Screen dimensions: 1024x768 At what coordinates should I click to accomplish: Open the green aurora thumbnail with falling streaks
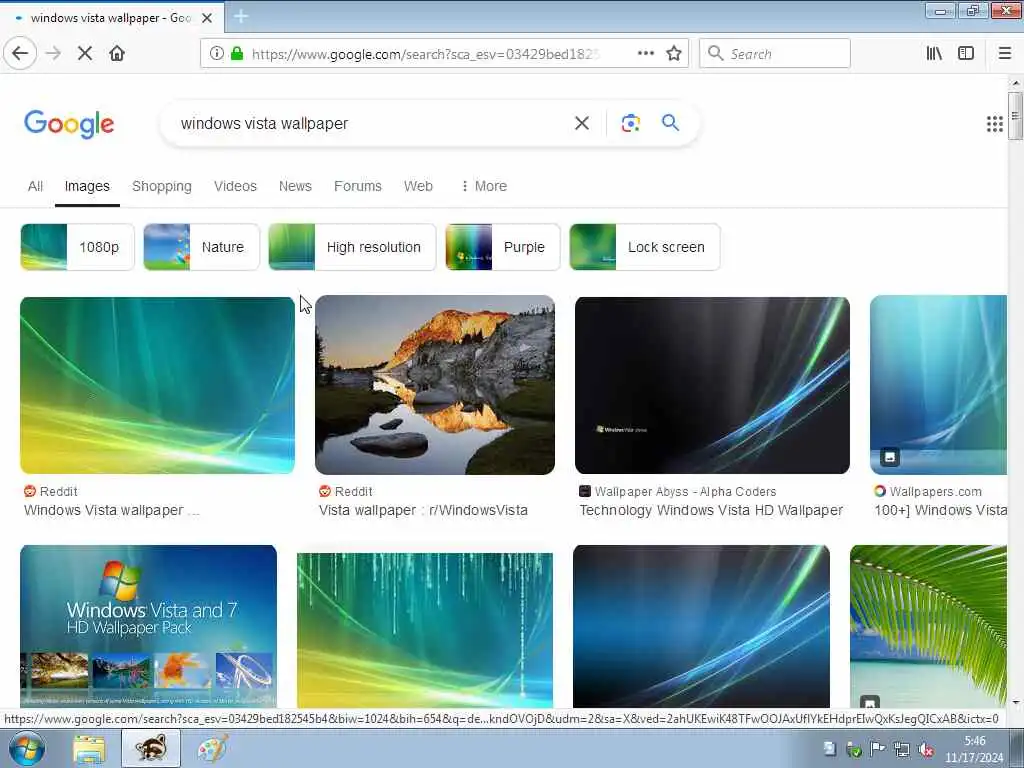coord(424,630)
